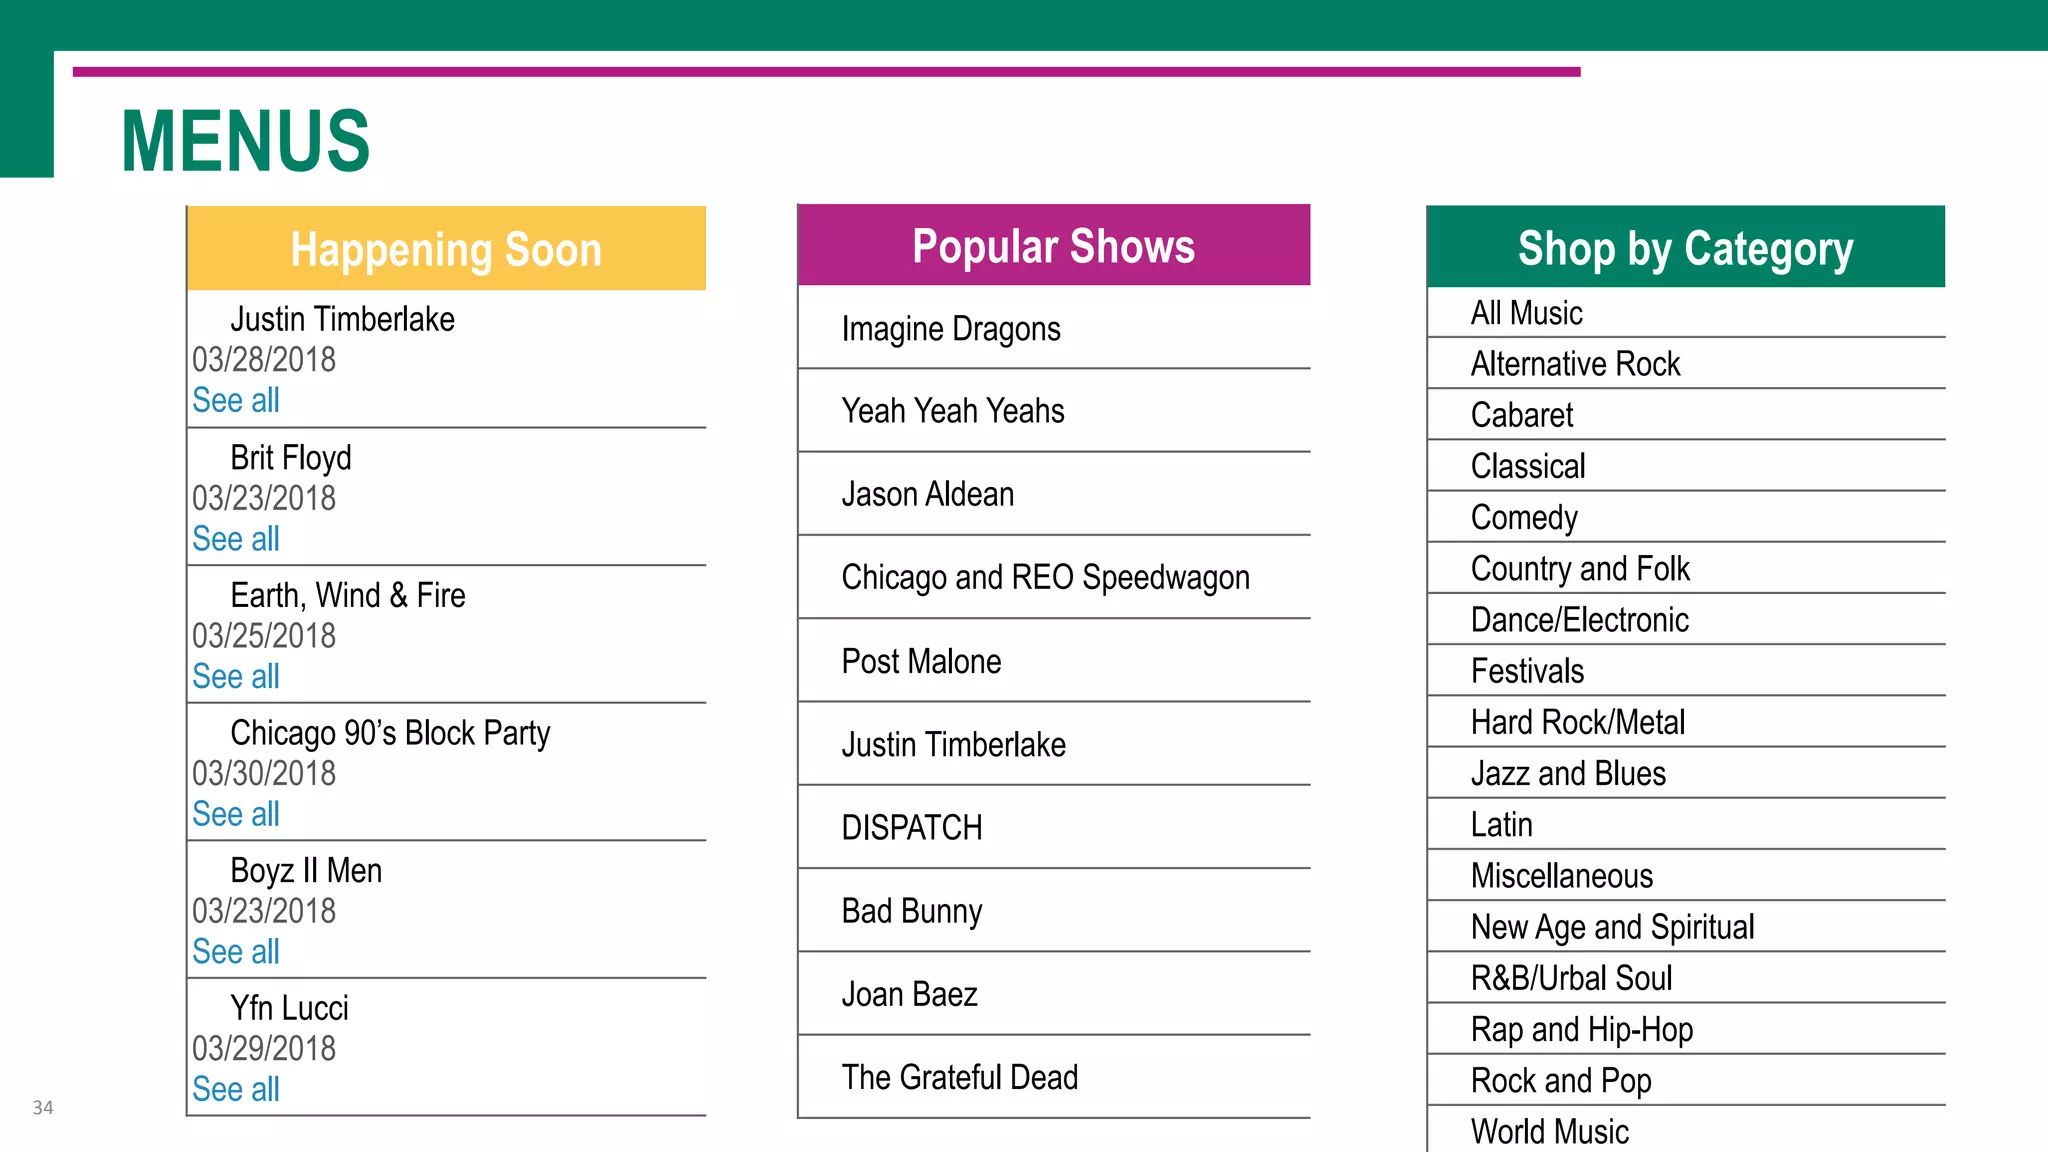Click the Popular Shows menu header

click(x=1054, y=245)
